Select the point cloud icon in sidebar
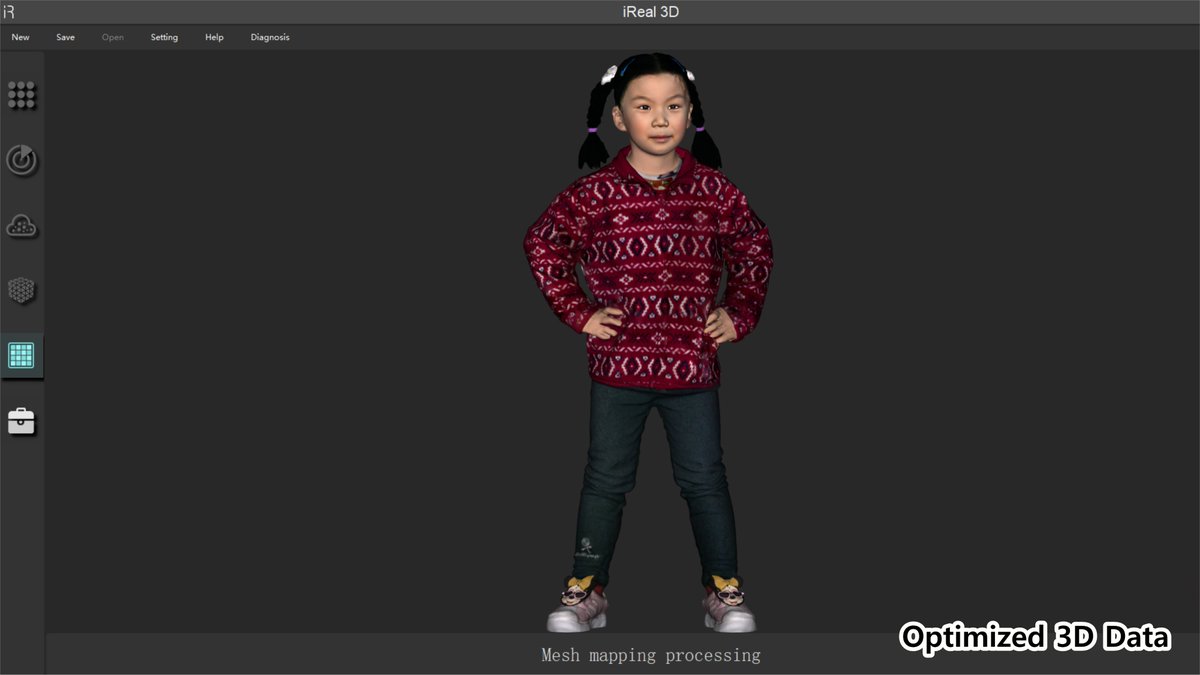 coord(22,226)
